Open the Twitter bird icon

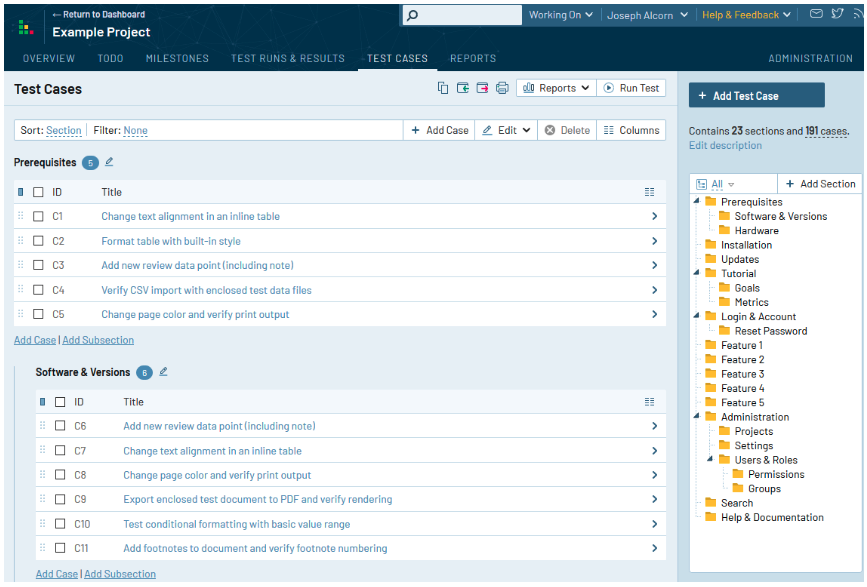click(x=837, y=14)
